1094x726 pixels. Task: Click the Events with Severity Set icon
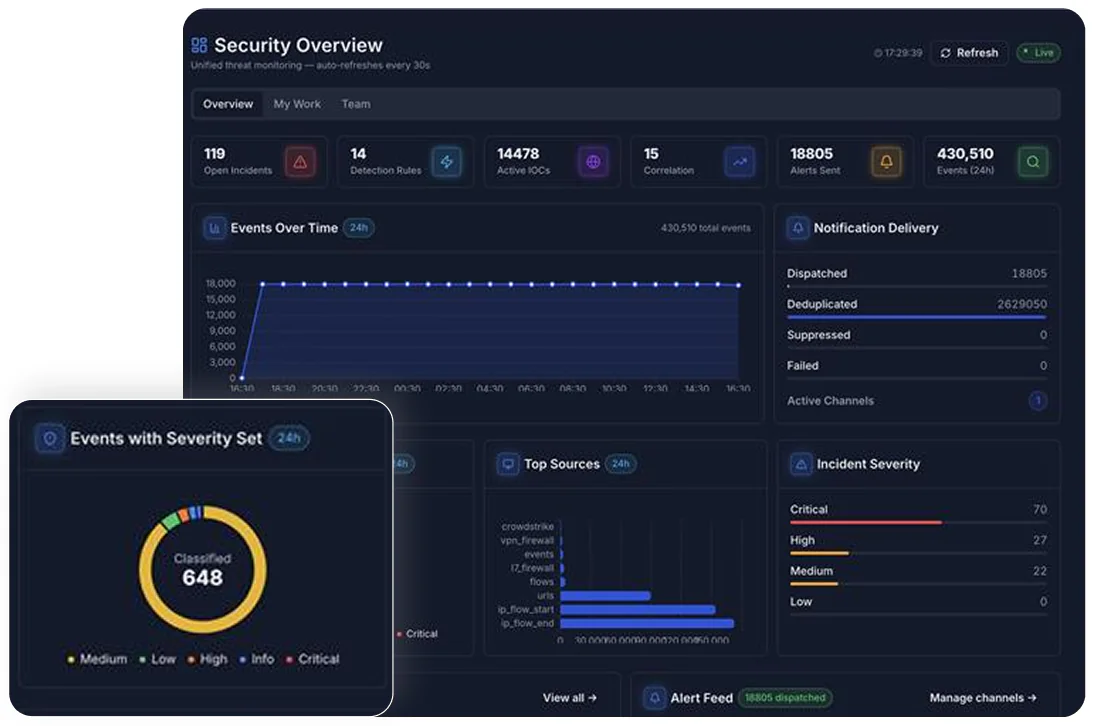click(50, 439)
